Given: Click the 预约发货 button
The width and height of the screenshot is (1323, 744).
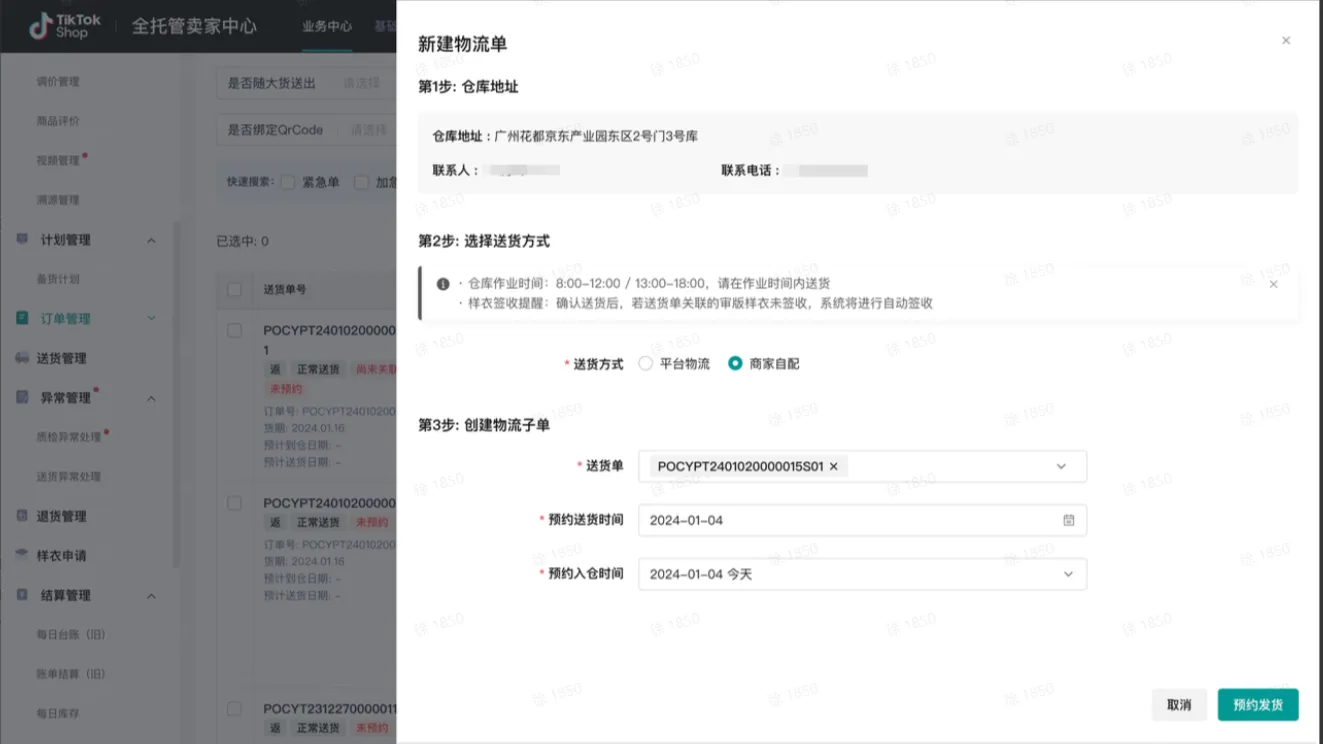Looking at the screenshot, I should pos(1258,705).
